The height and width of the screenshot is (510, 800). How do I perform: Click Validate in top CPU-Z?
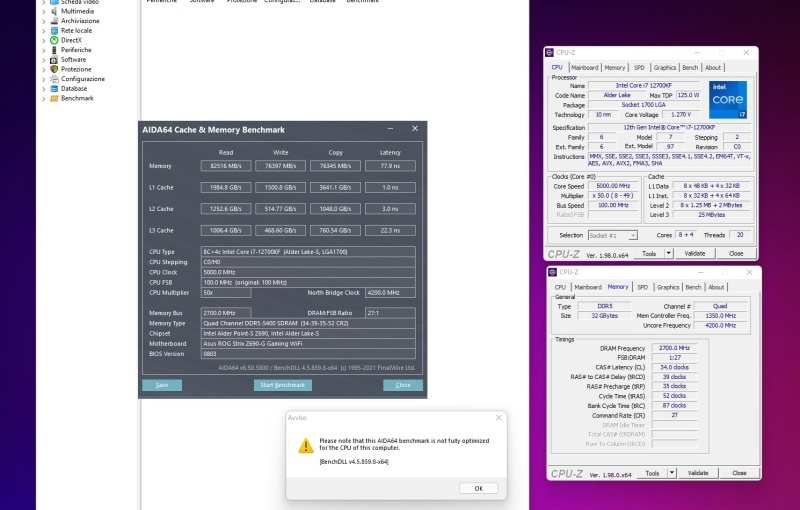(695, 253)
